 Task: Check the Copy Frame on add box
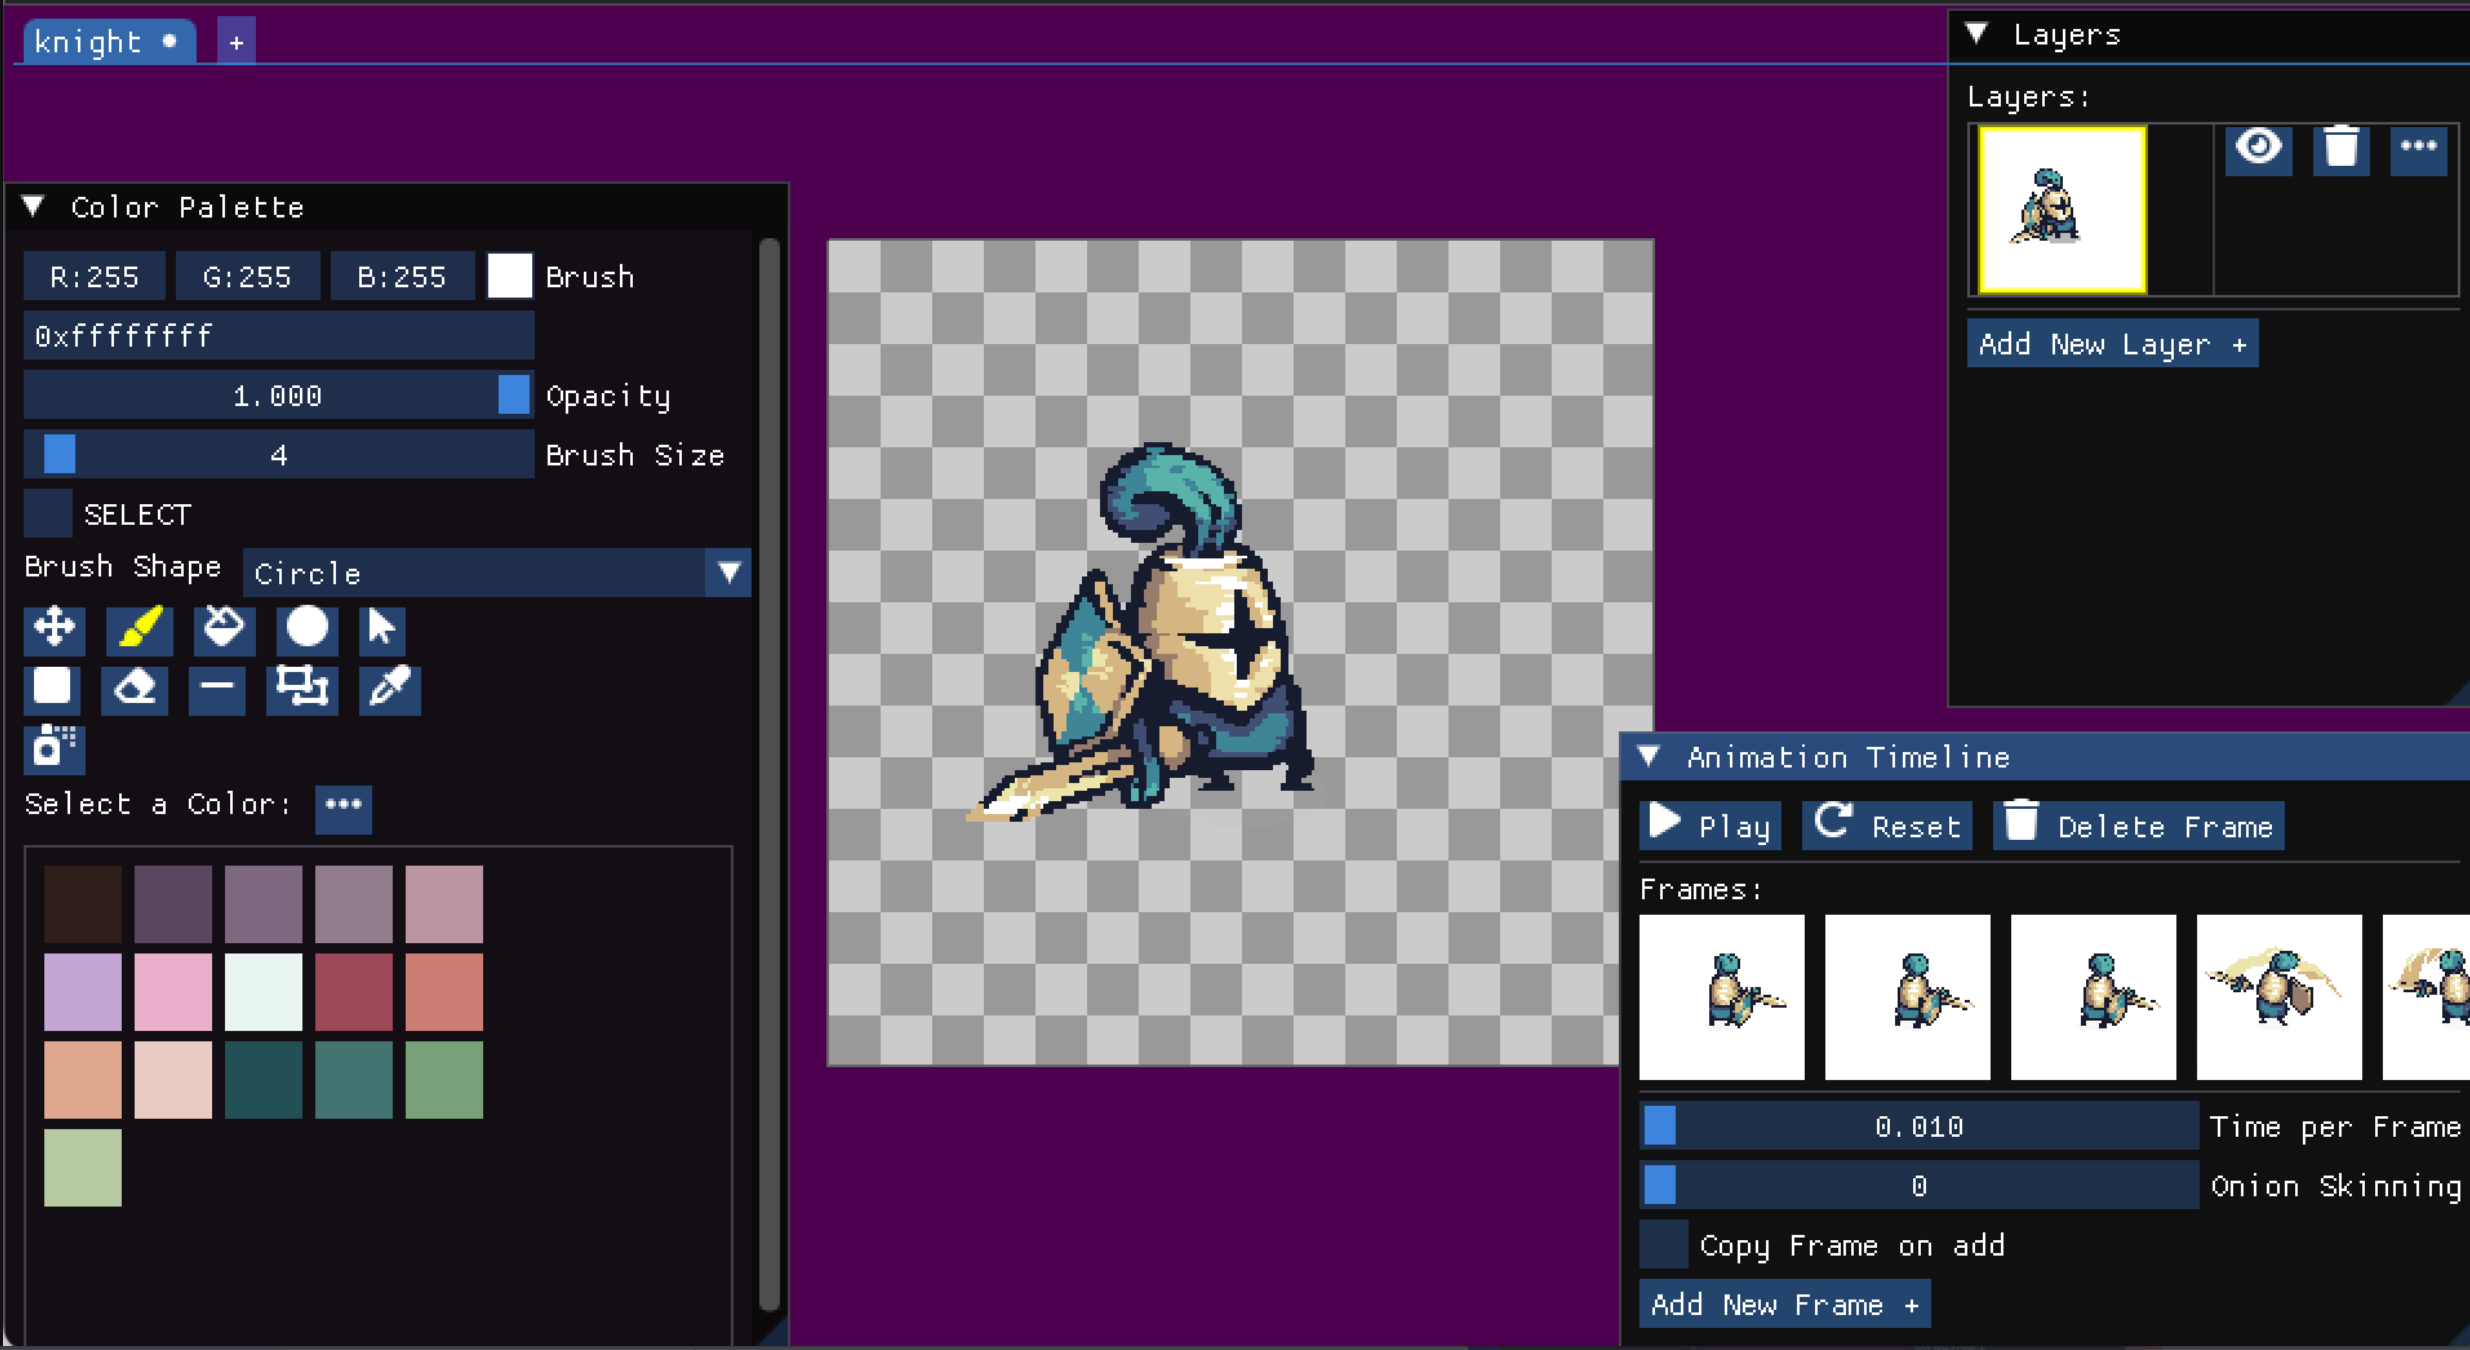[1664, 1245]
